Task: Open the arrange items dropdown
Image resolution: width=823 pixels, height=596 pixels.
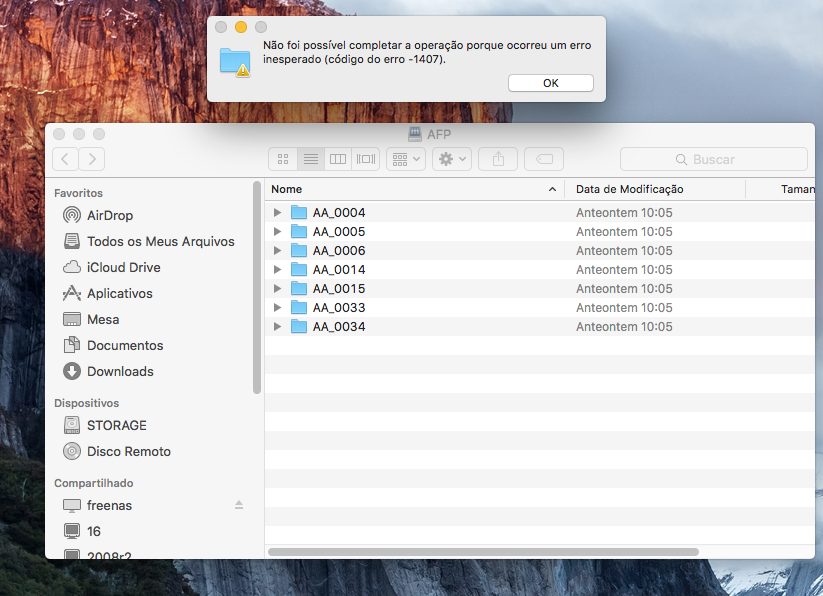Action: [x=405, y=159]
